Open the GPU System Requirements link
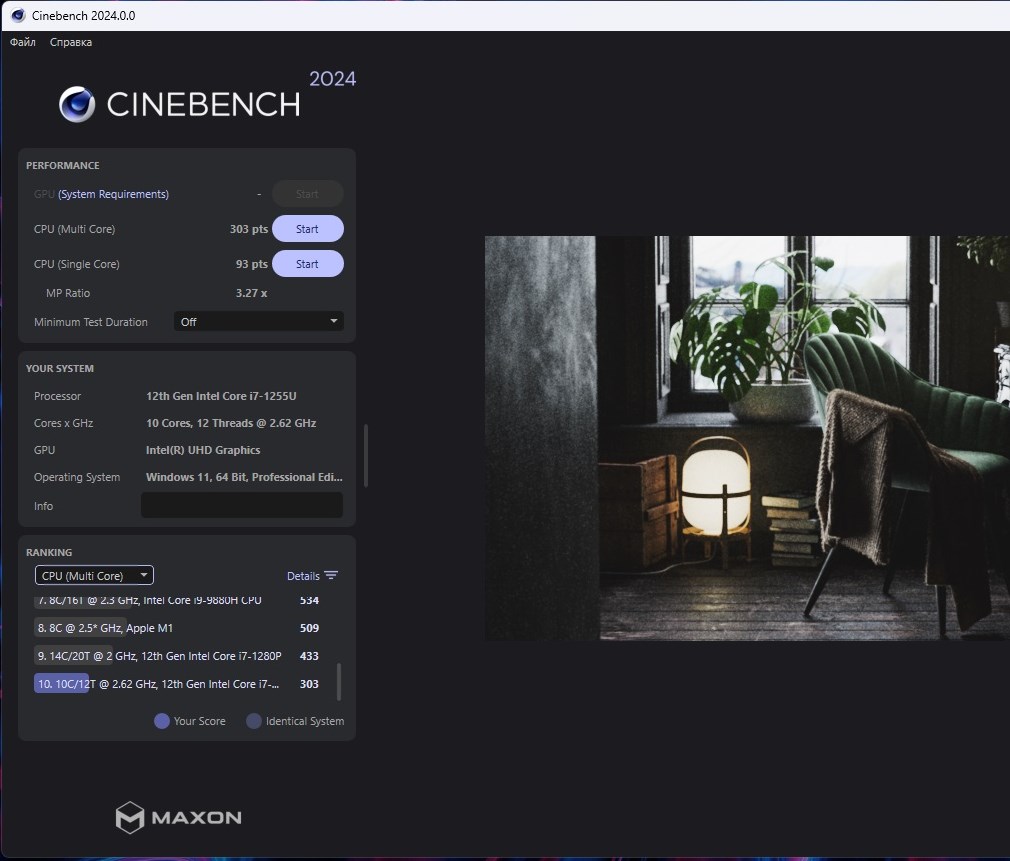The width and height of the screenshot is (1010, 861). click(113, 194)
